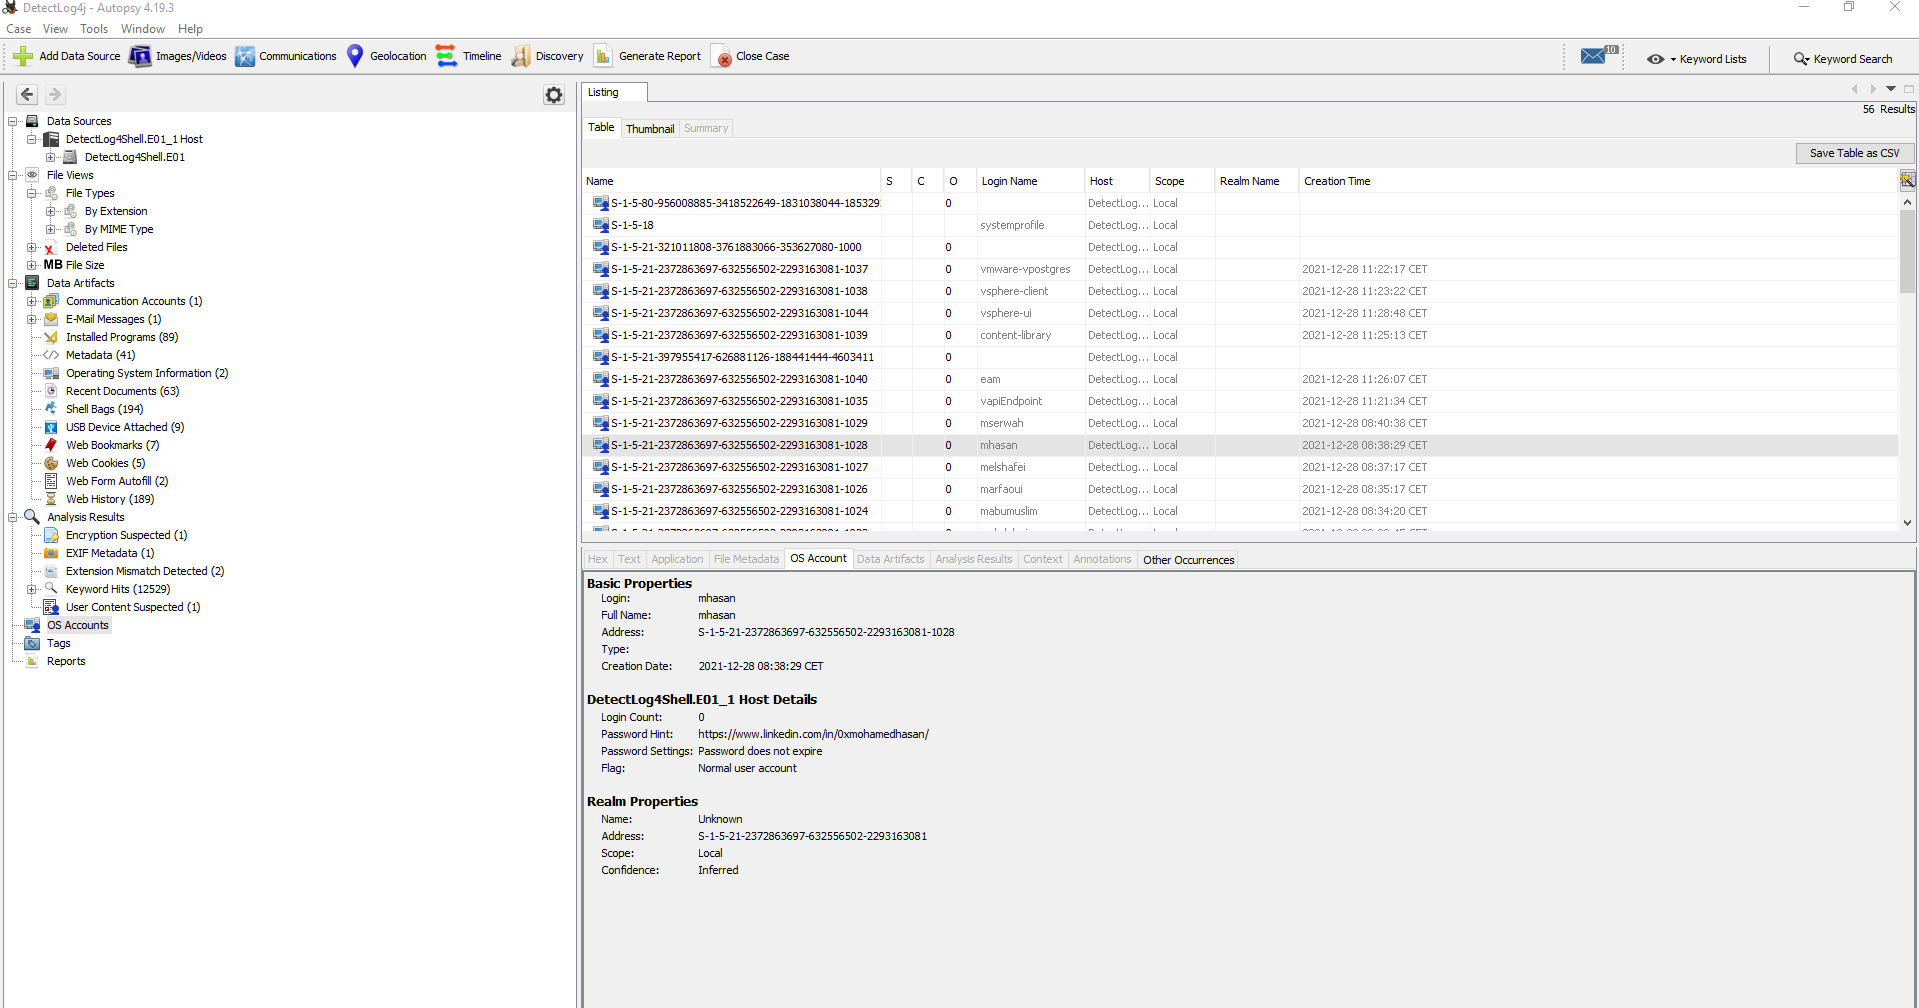This screenshot has width=1919, height=1008.
Task: Expand the Deleted Files tree node
Action: (x=32, y=247)
